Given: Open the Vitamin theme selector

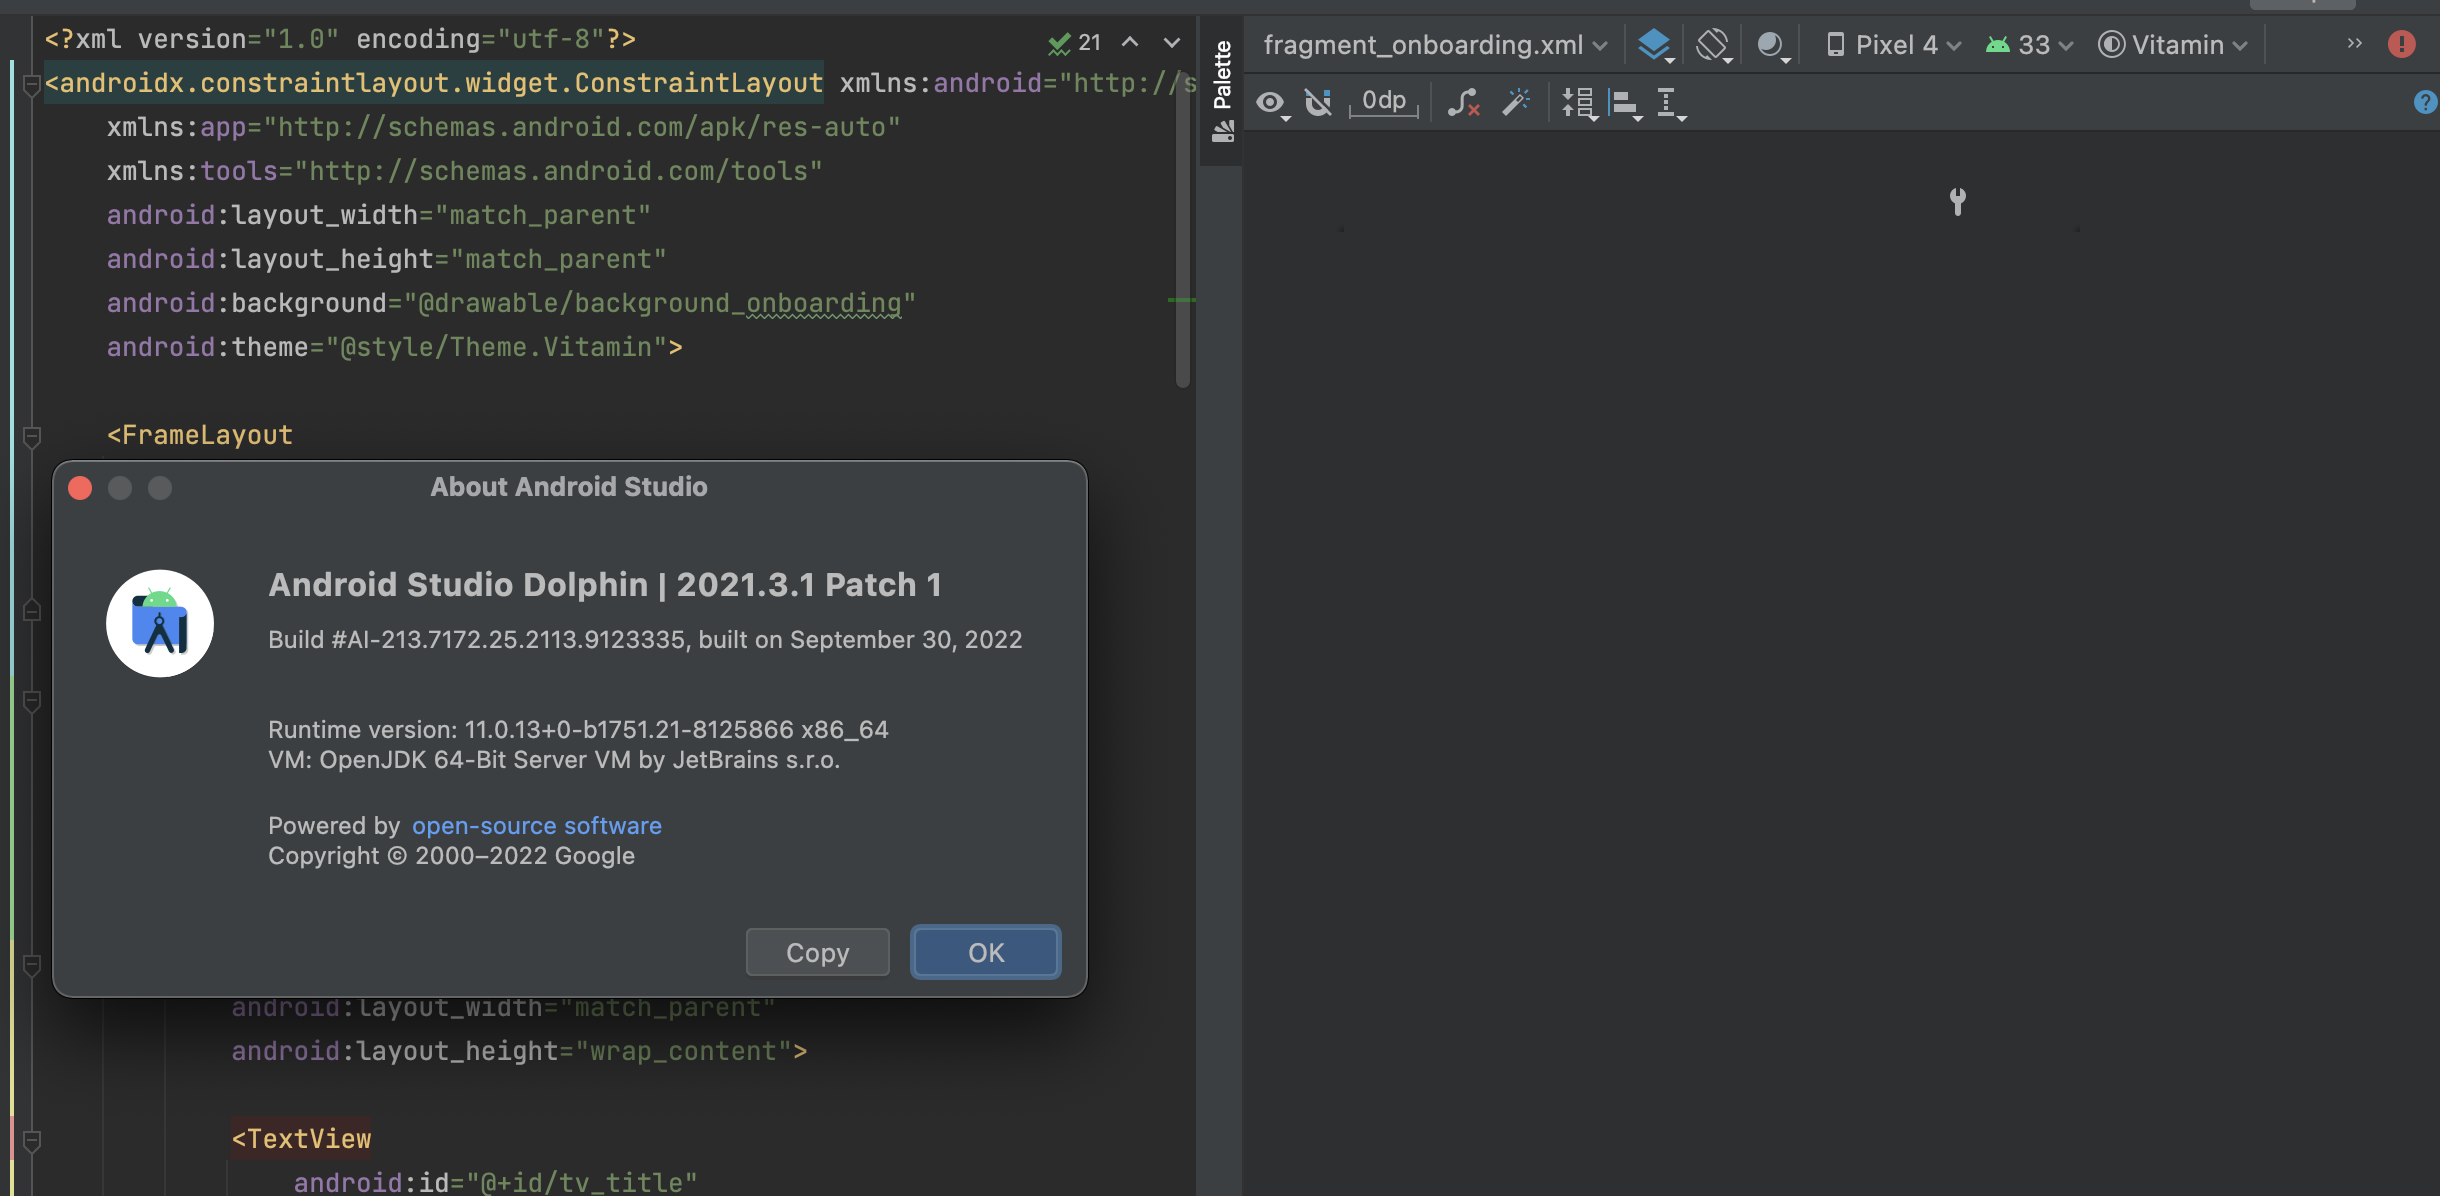Looking at the screenshot, I should 2172,43.
